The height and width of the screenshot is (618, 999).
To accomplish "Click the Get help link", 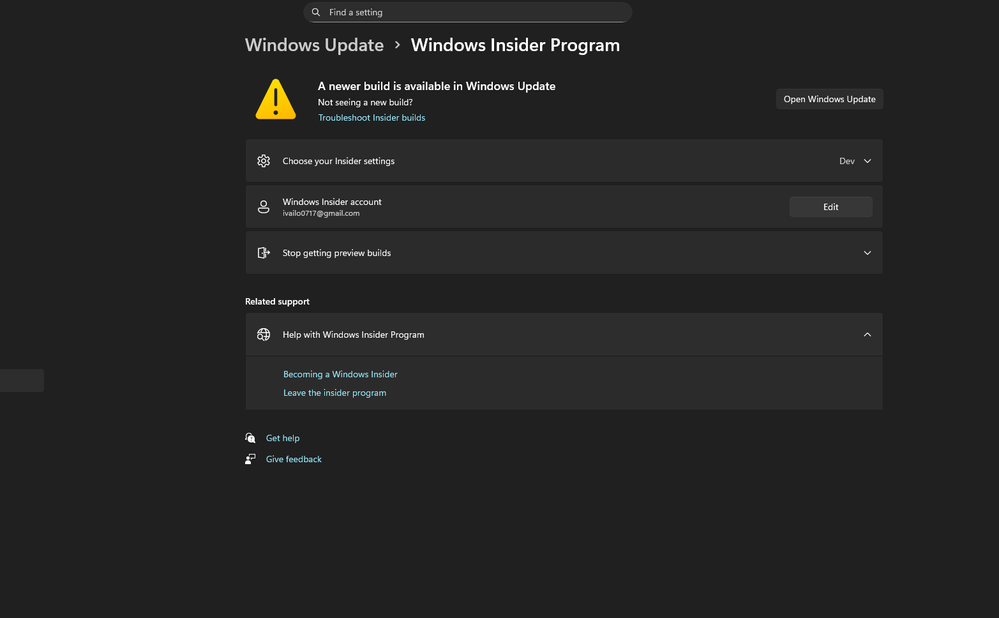I will [x=282, y=438].
